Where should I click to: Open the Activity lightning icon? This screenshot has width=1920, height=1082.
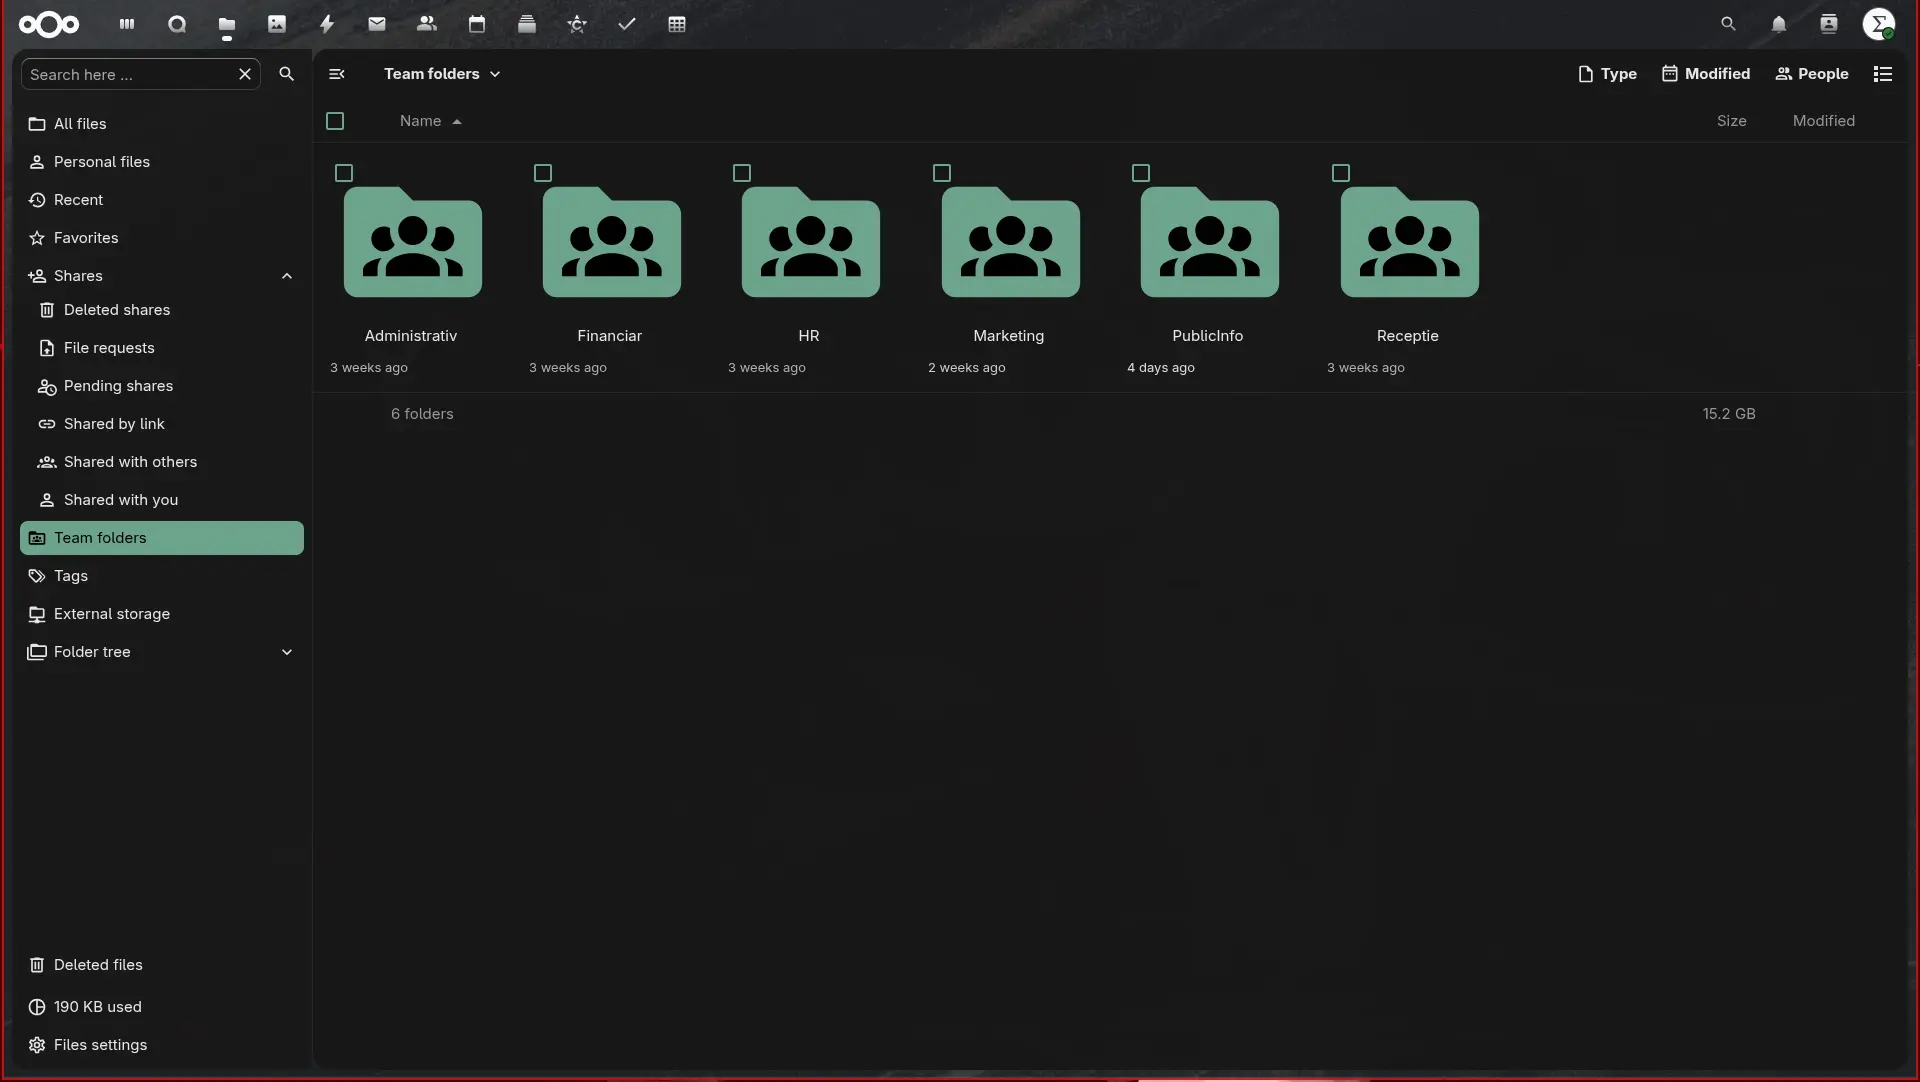tap(327, 24)
